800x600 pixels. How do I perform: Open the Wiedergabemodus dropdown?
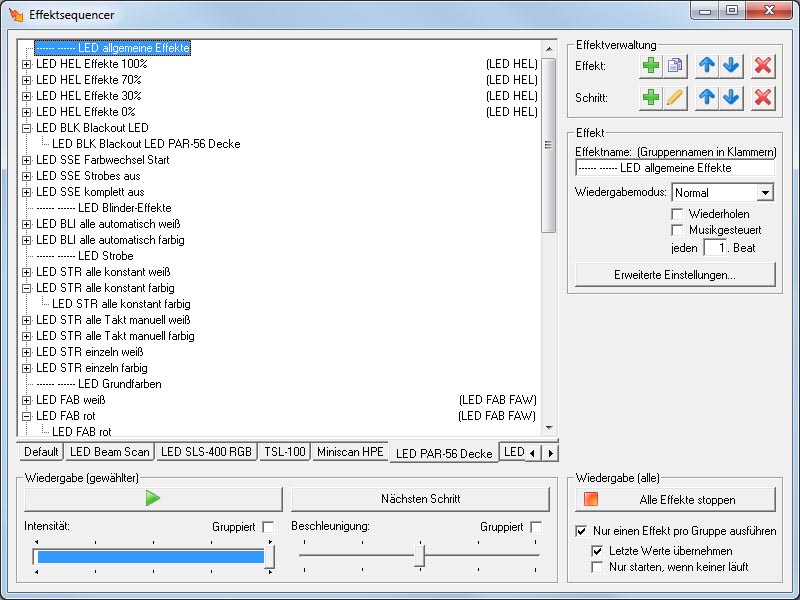click(765, 192)
